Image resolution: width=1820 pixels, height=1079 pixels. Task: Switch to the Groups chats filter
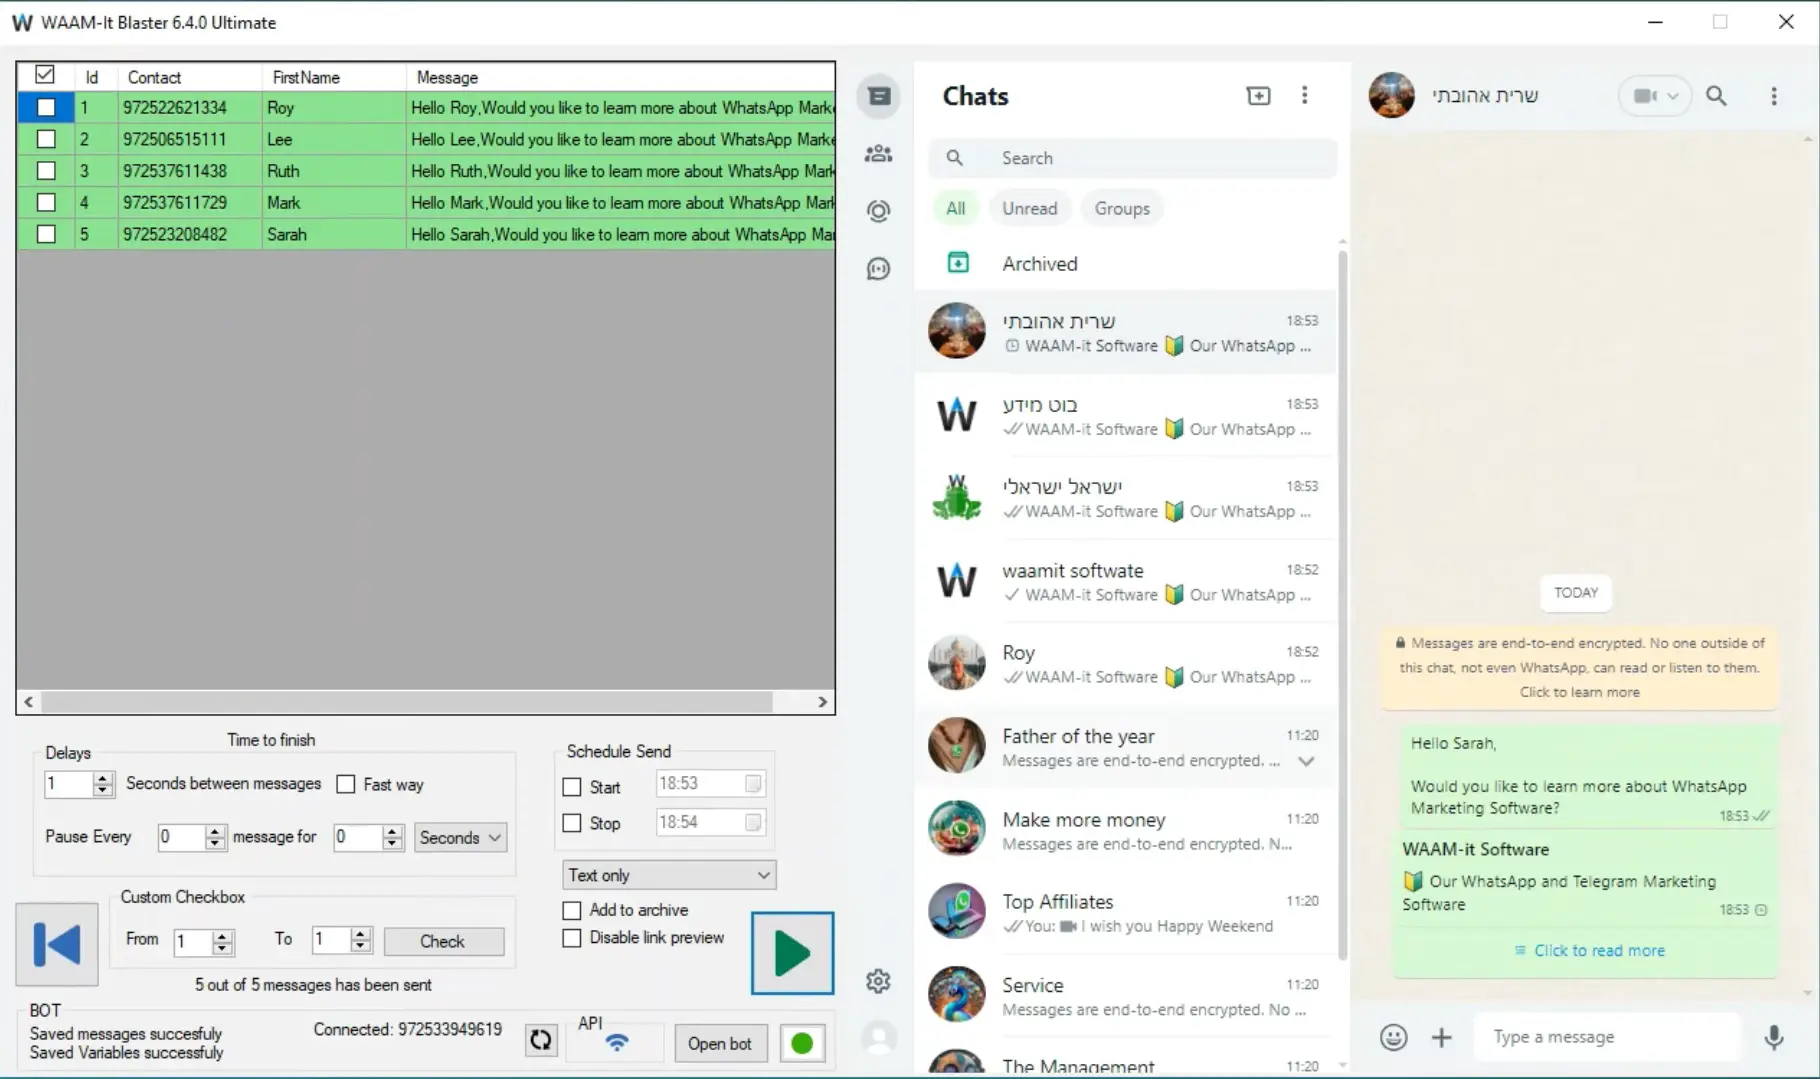1121,208
